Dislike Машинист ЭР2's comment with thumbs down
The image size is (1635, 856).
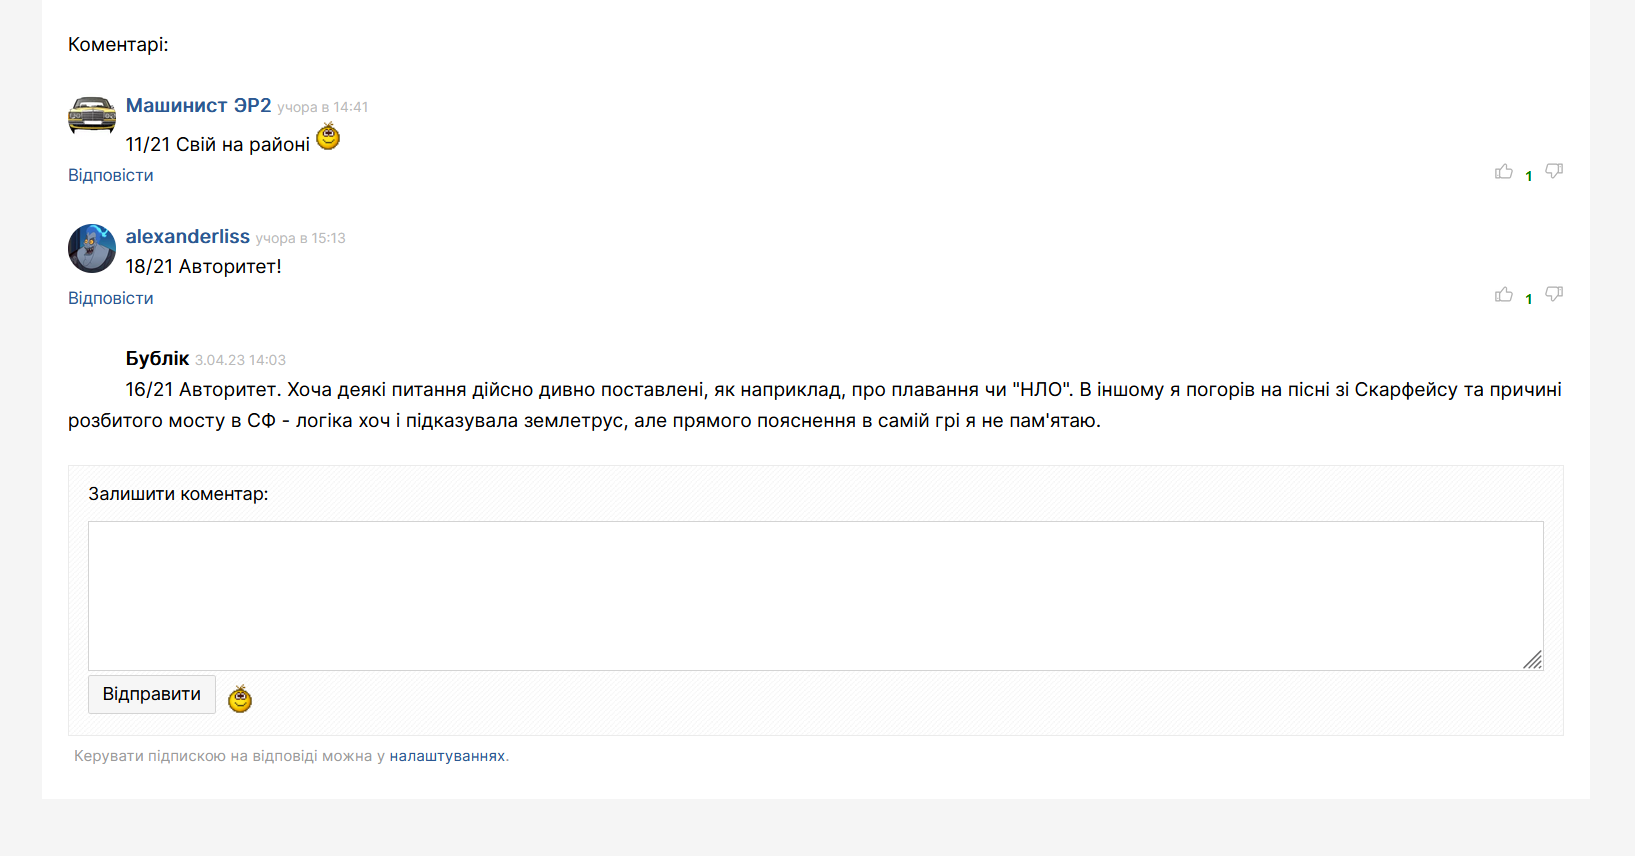[1554, 172]
